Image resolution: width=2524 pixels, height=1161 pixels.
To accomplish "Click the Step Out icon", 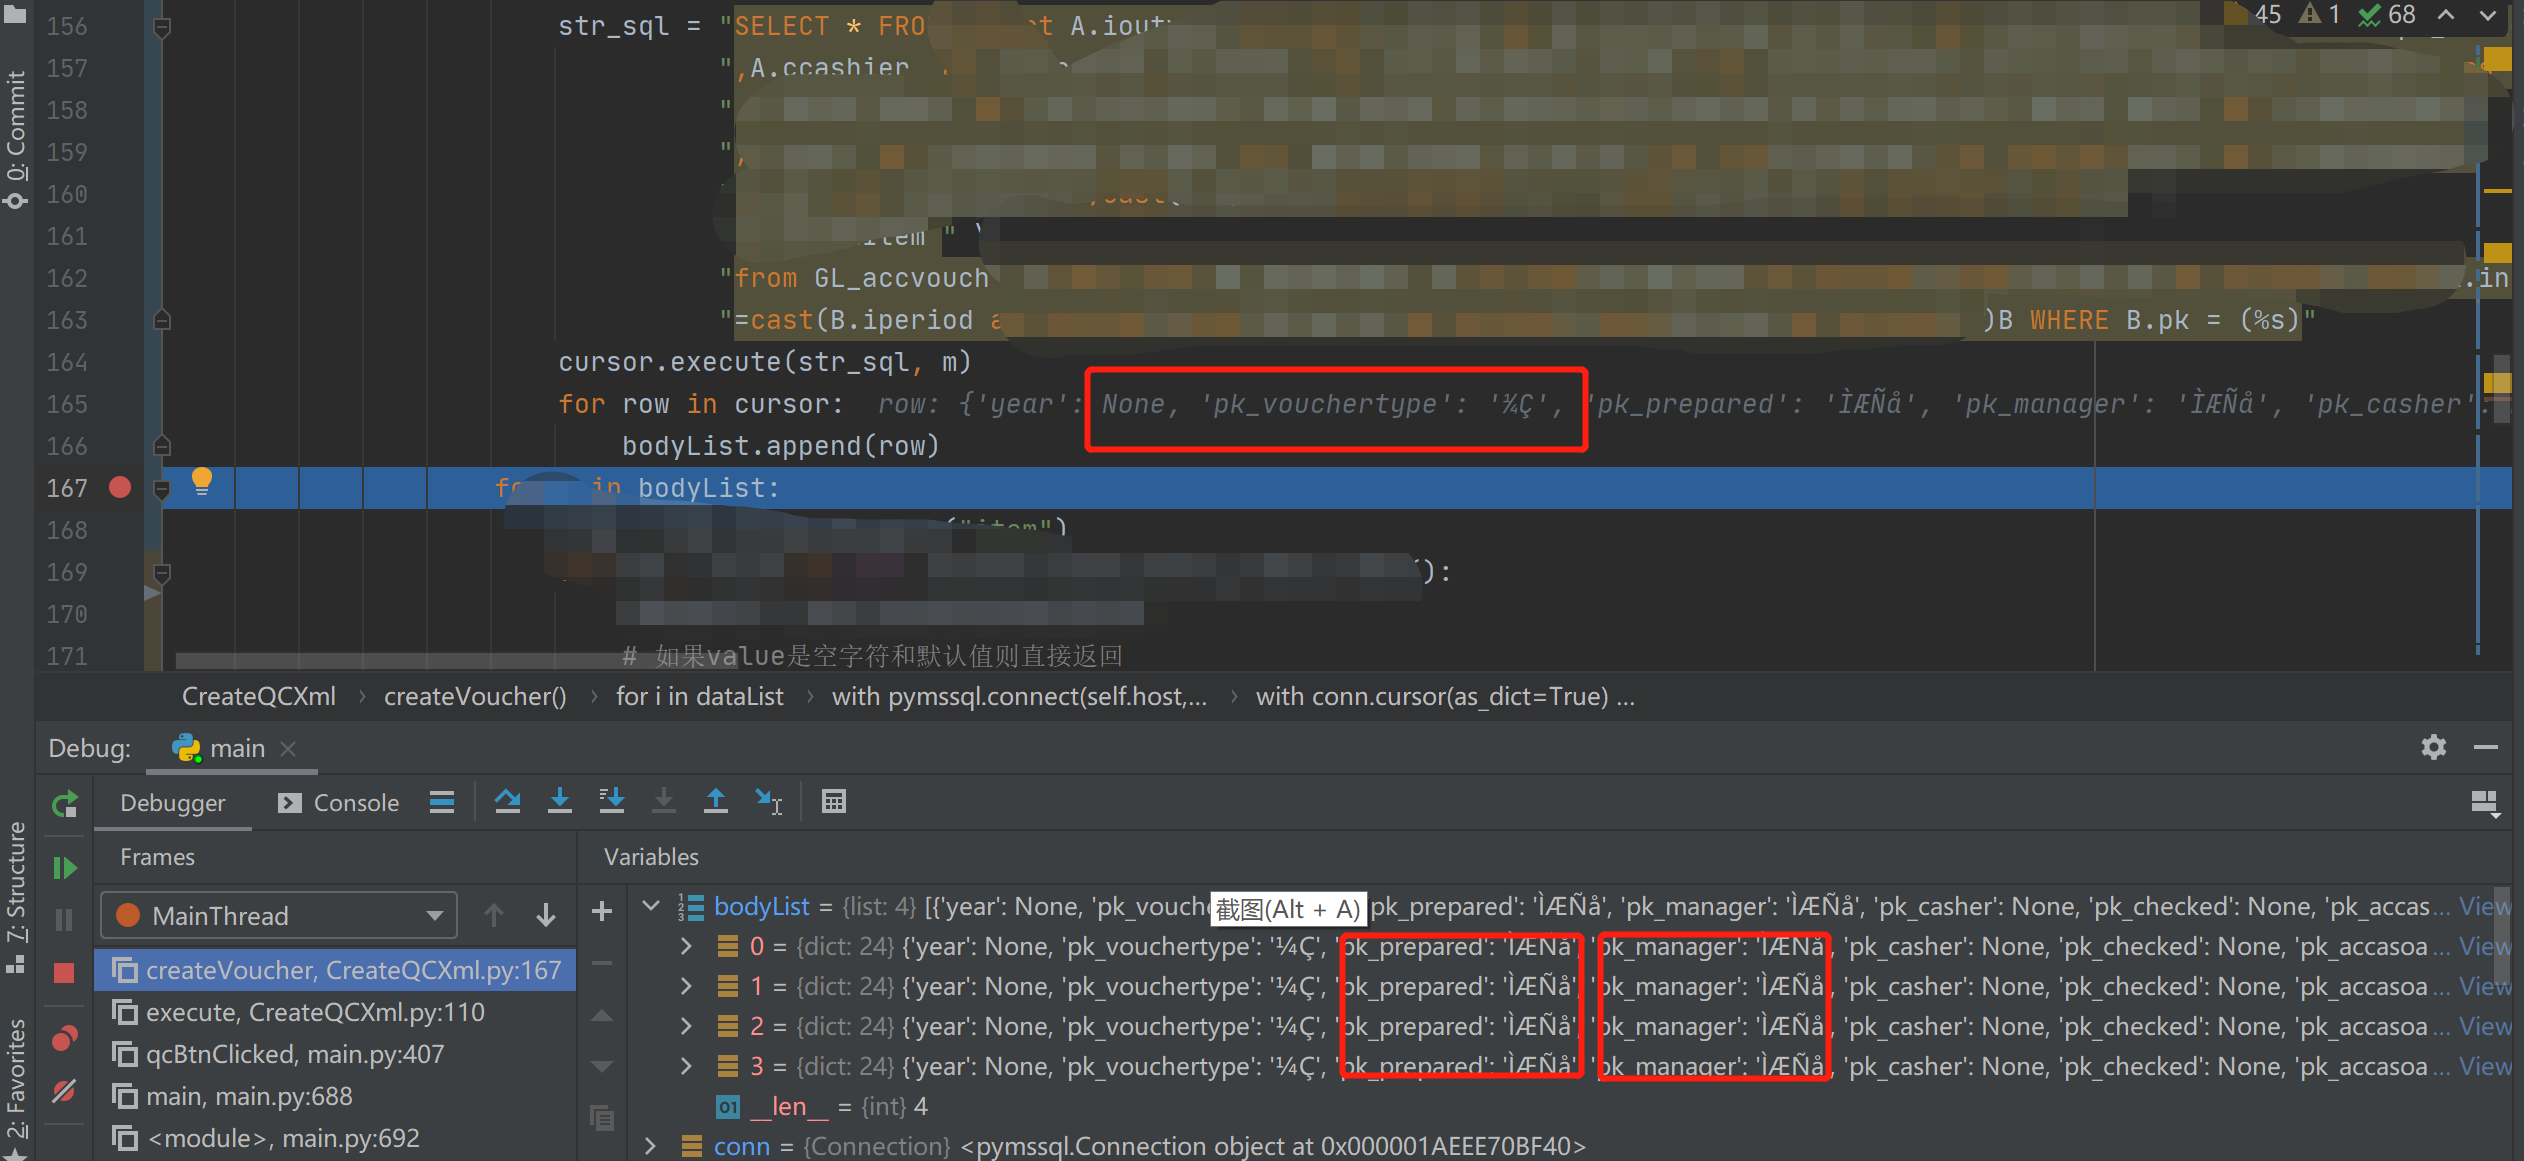I will coord(716,801).
